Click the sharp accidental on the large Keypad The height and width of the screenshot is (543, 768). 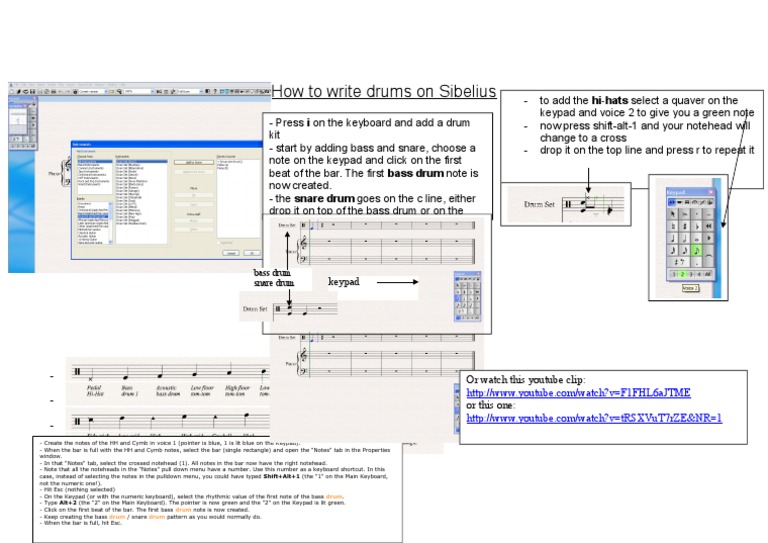click(x=684, y=226)
